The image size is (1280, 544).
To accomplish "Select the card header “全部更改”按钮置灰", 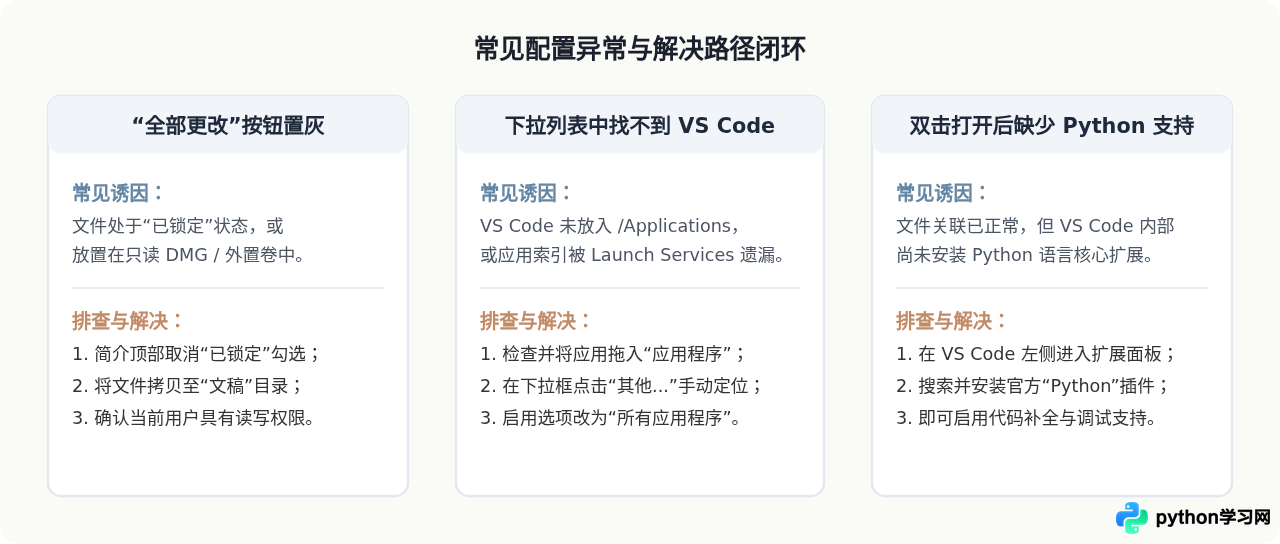I will 228,125.
